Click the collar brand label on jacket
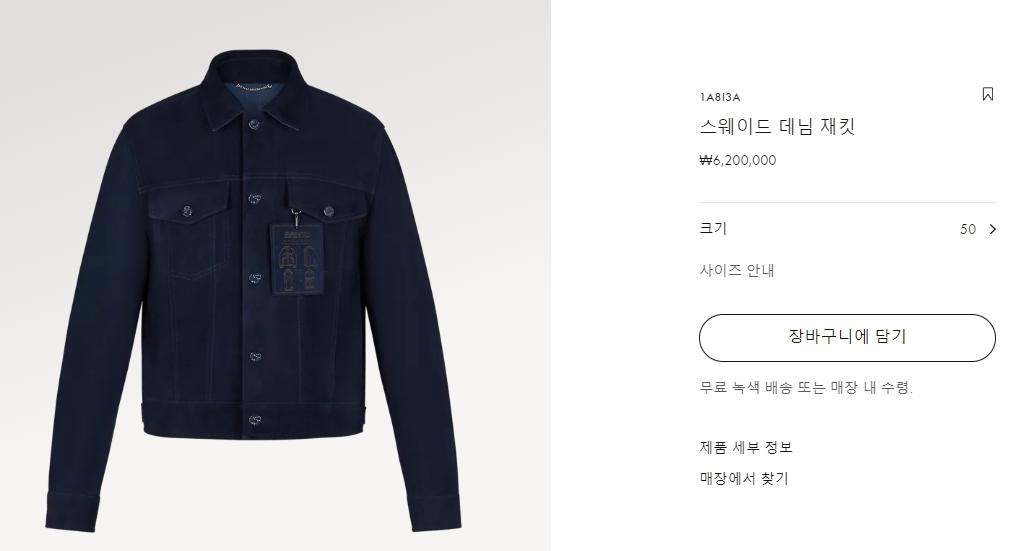Image resolution: width=1032 pixels, height=551 pixels. pyautogui.click(x=255, y=86)
